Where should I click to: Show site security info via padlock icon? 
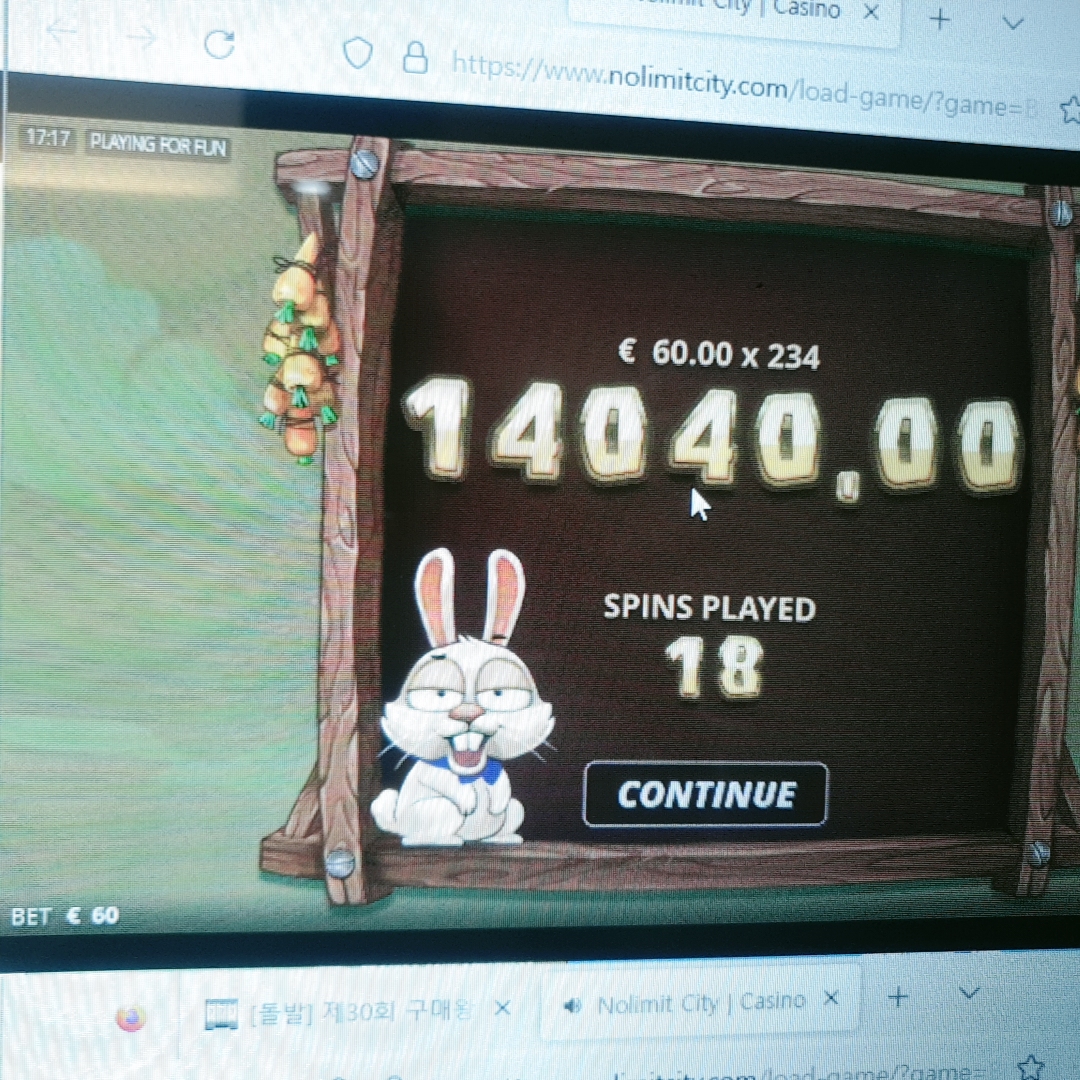pyautogui.click(x=415, y=57)
